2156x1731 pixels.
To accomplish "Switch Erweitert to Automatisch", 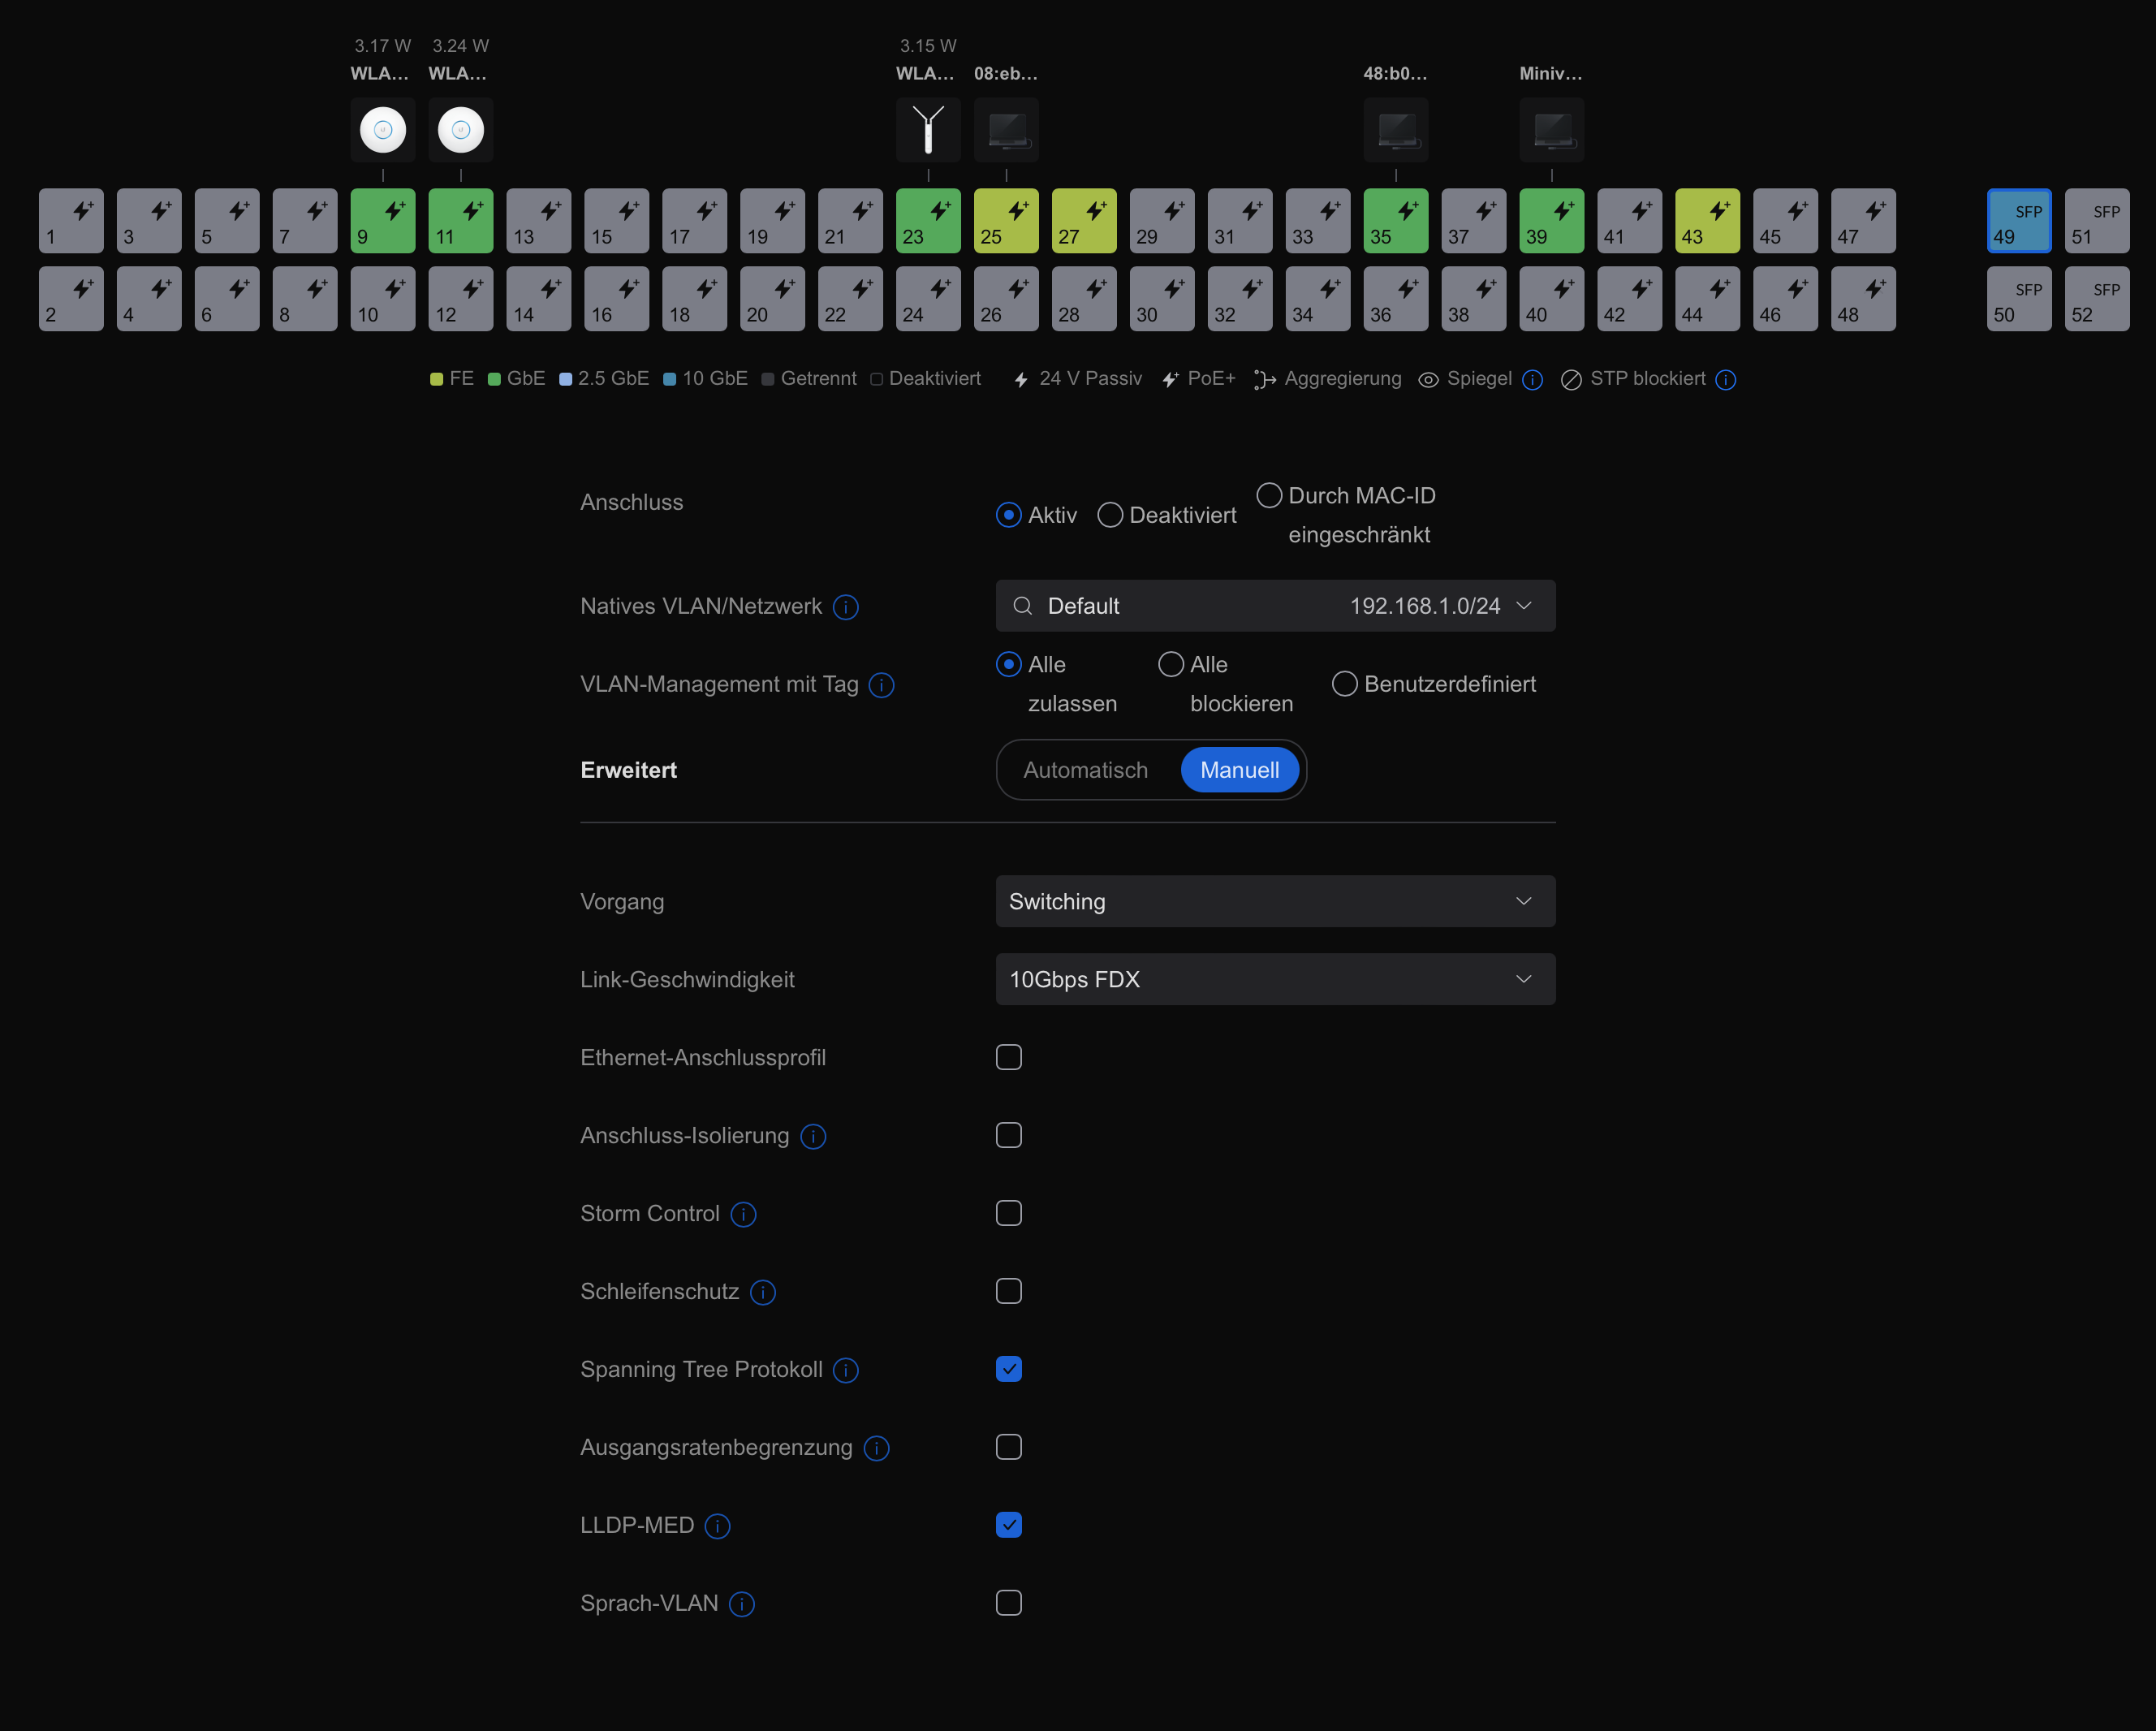I will 1085,770.
